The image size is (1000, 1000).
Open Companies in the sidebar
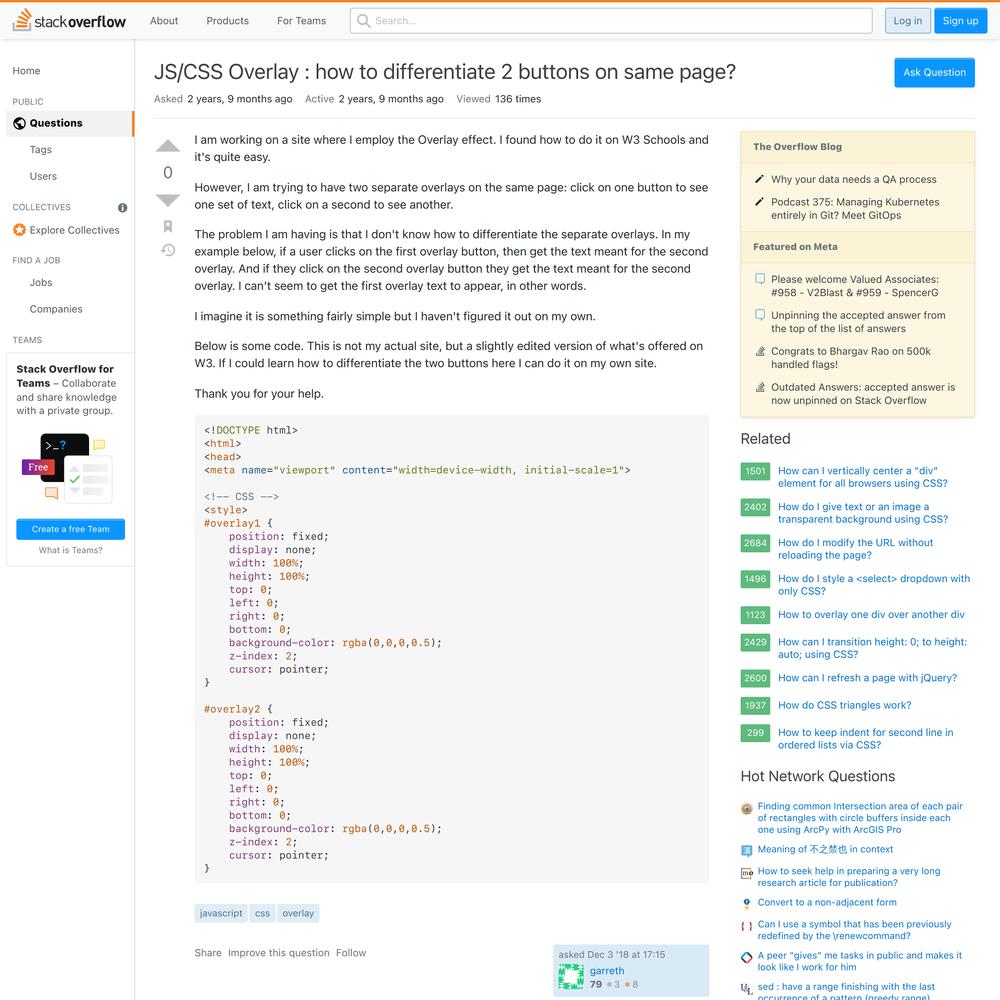tap(56, 309)
